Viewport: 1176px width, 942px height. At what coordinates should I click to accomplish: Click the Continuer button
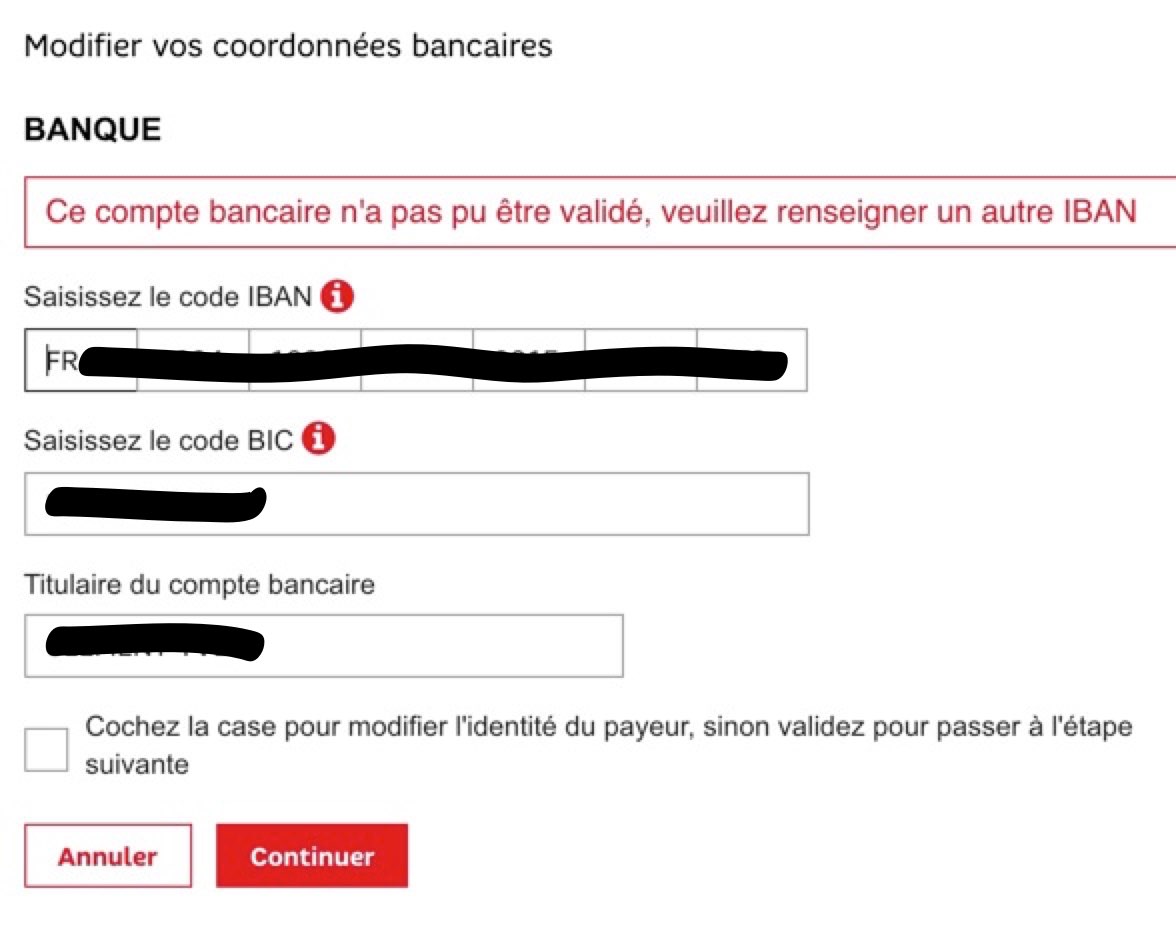point(311,855)
